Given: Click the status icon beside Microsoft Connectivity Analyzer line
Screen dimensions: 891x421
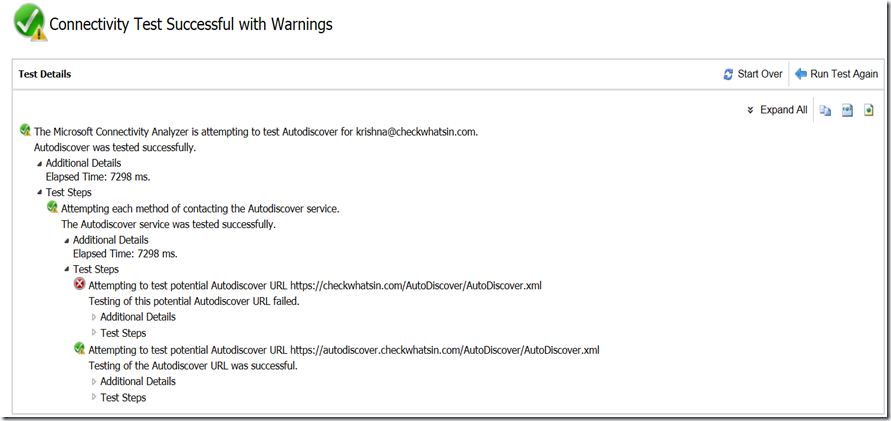Looking at the screenshot, I should [x=25, y=131].
